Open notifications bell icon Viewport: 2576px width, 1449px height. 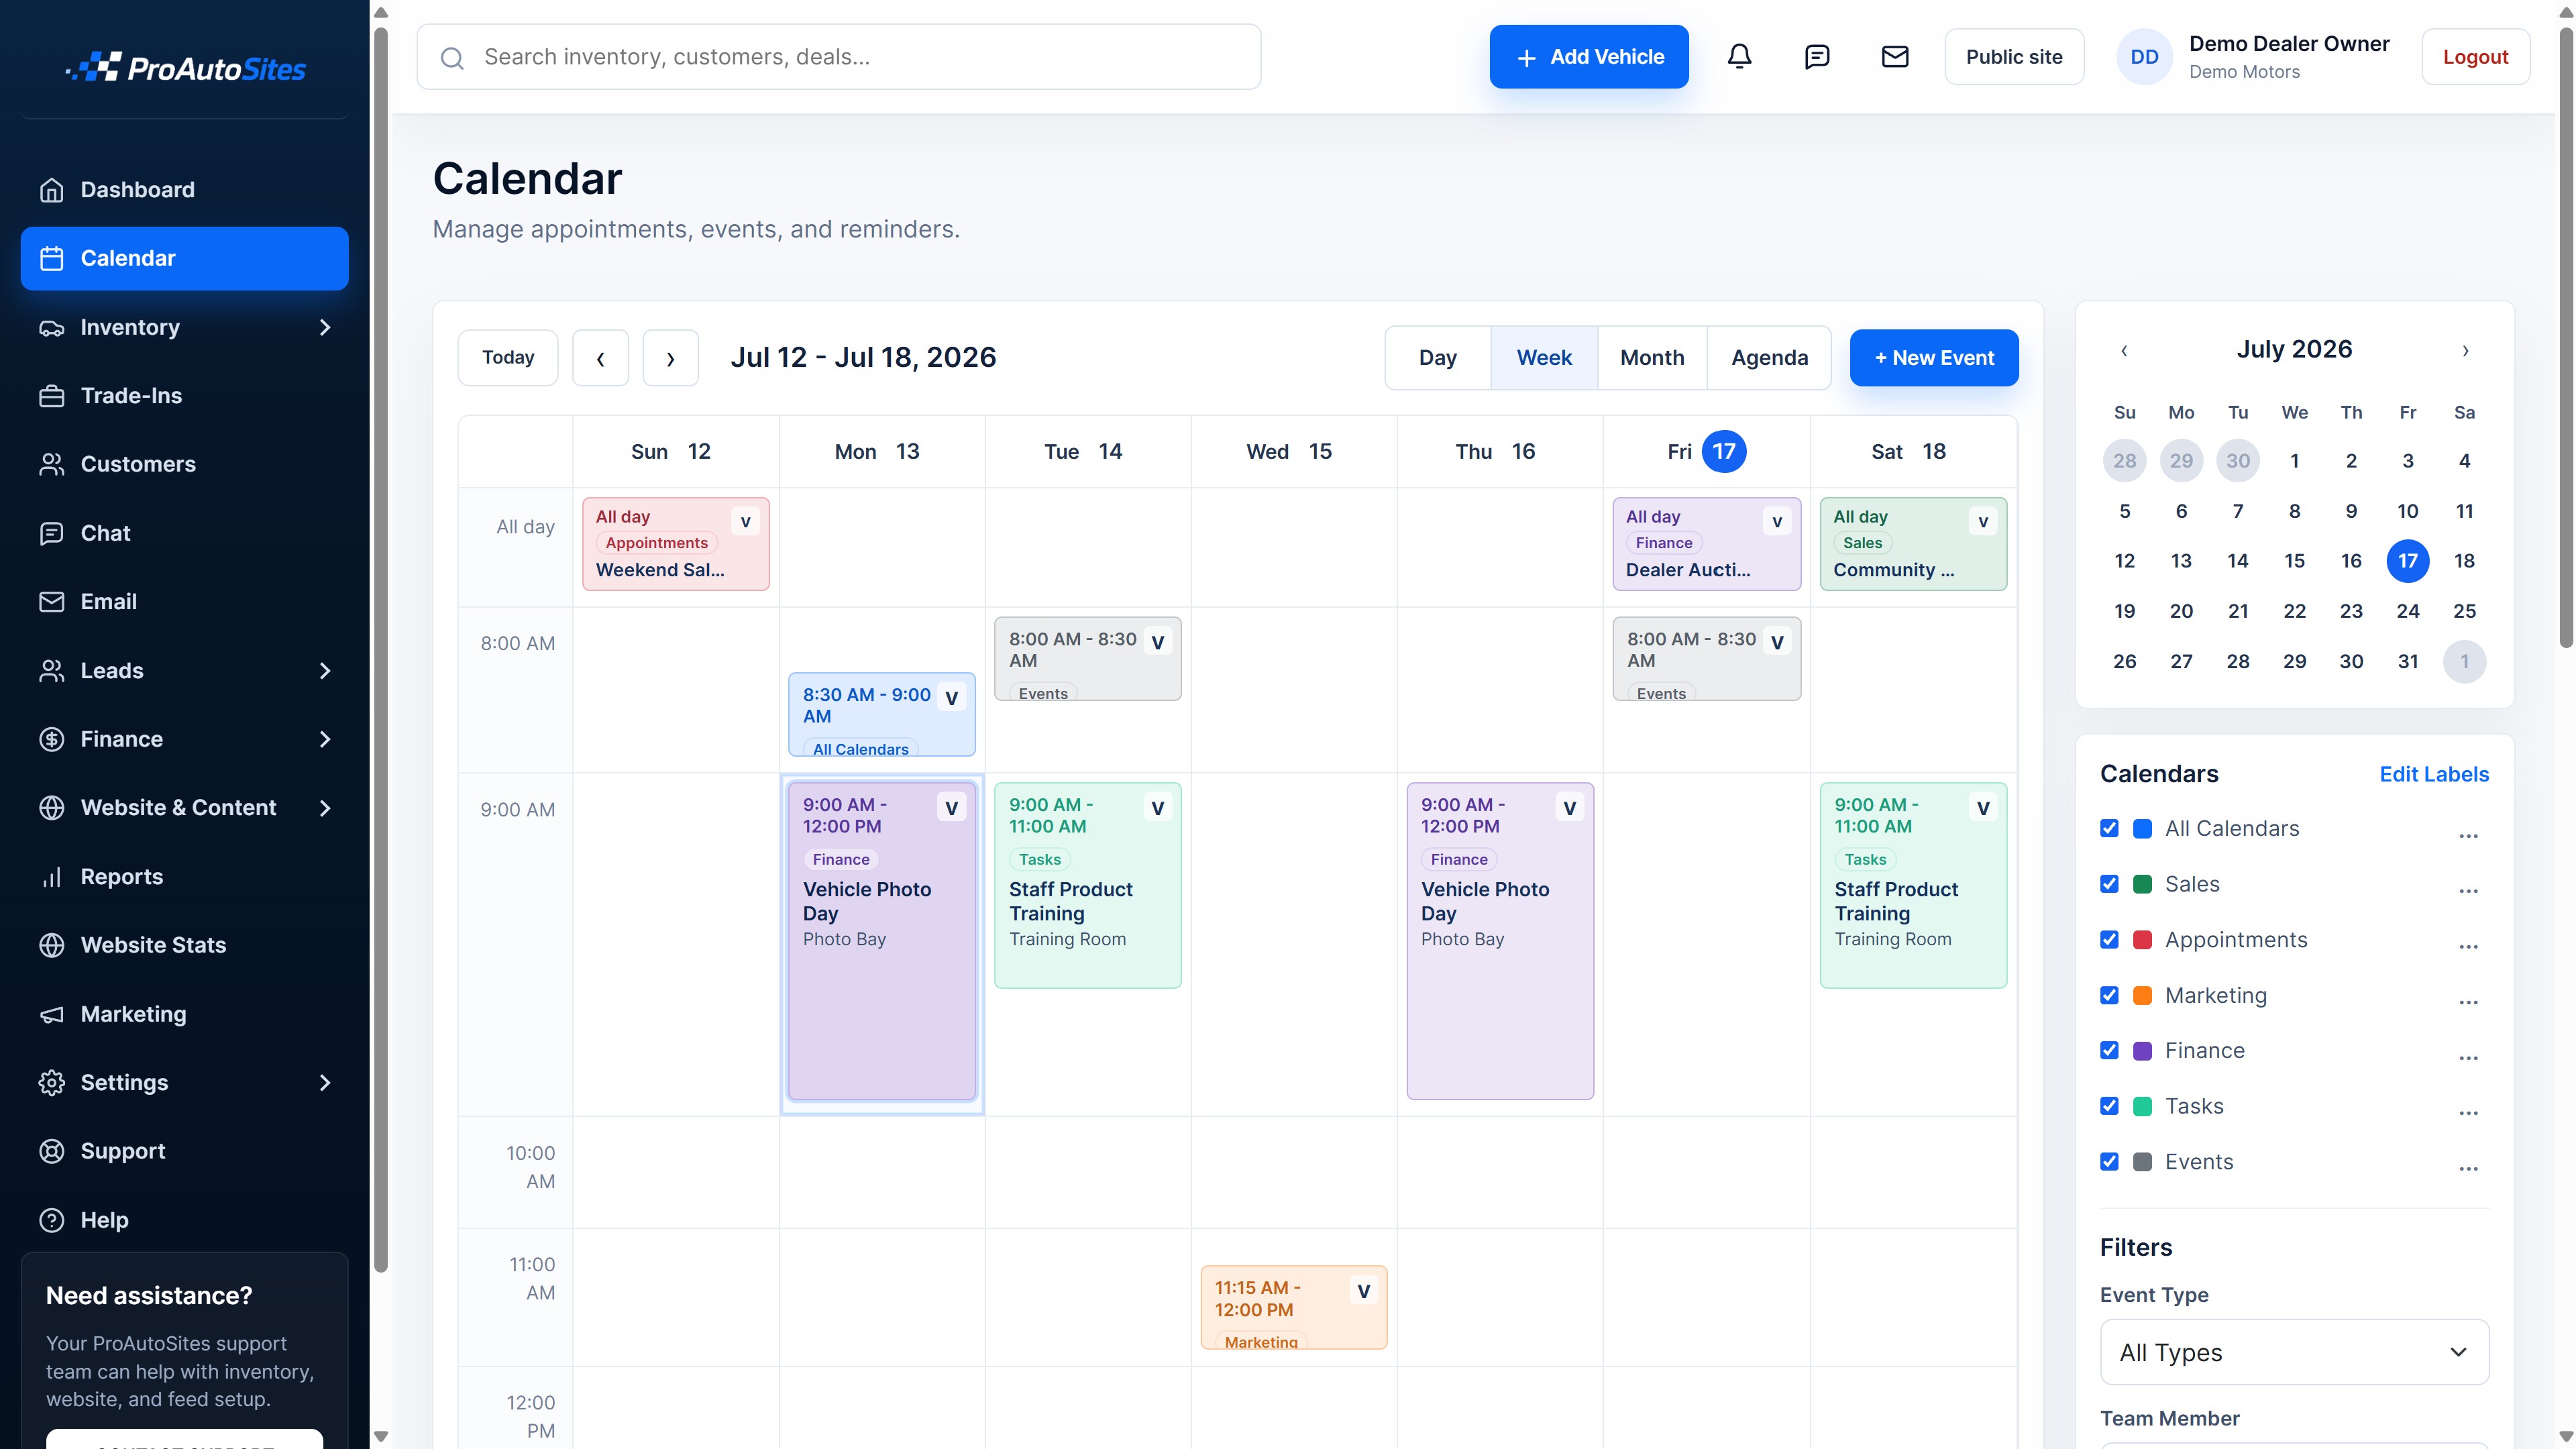tap(1739, 57)
